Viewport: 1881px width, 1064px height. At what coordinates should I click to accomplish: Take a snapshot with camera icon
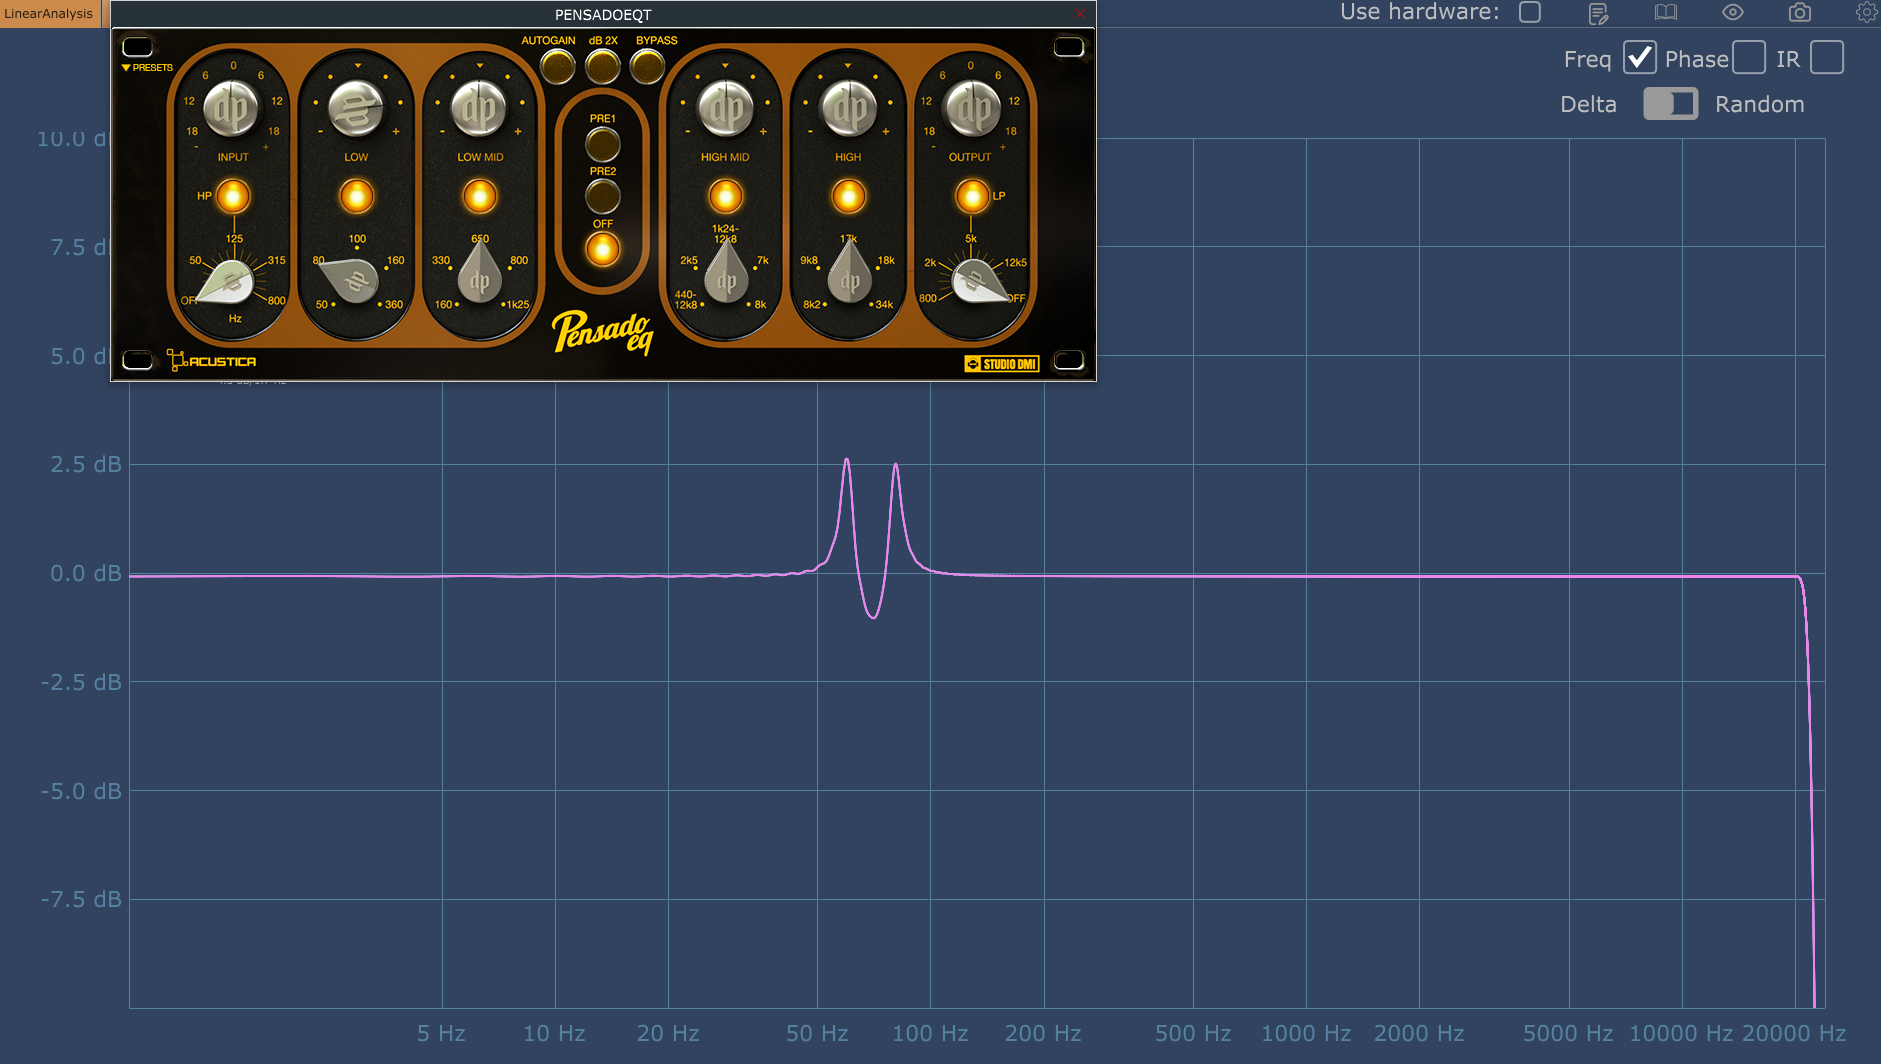coord(1800,12)
